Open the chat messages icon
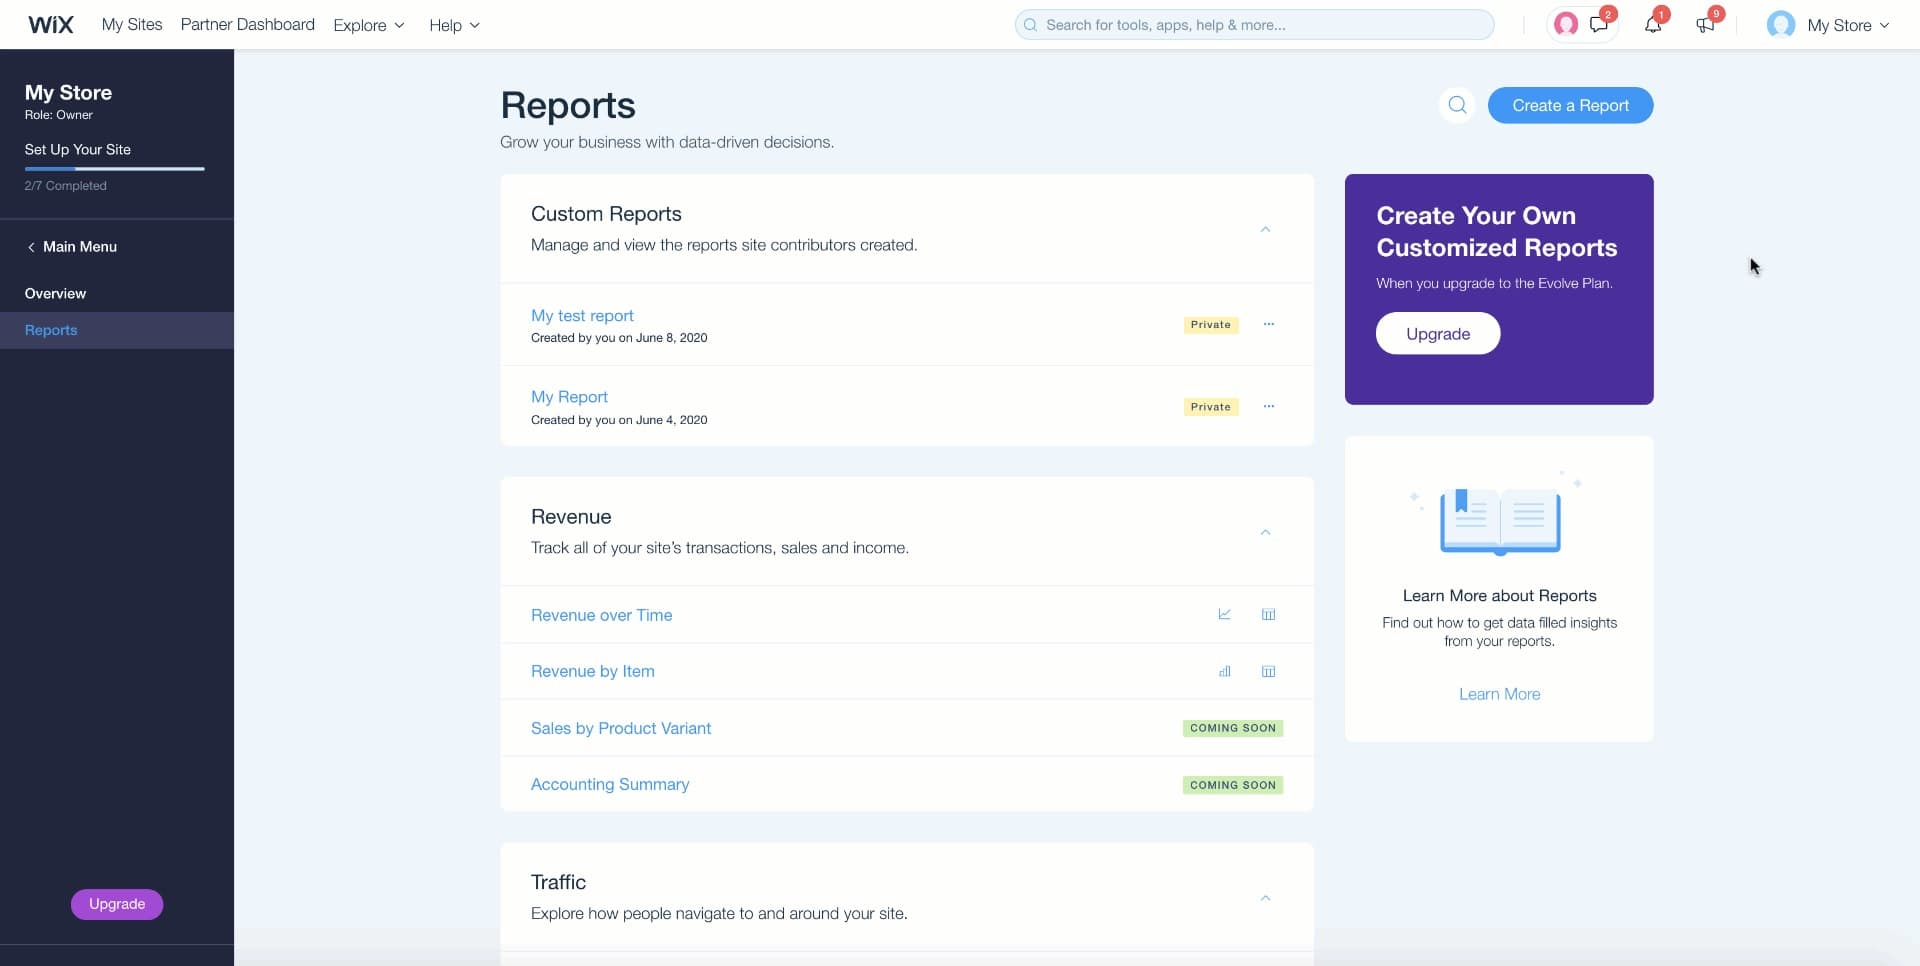Viewport: 1920px width, 966px height. (x=1598, y=25)
